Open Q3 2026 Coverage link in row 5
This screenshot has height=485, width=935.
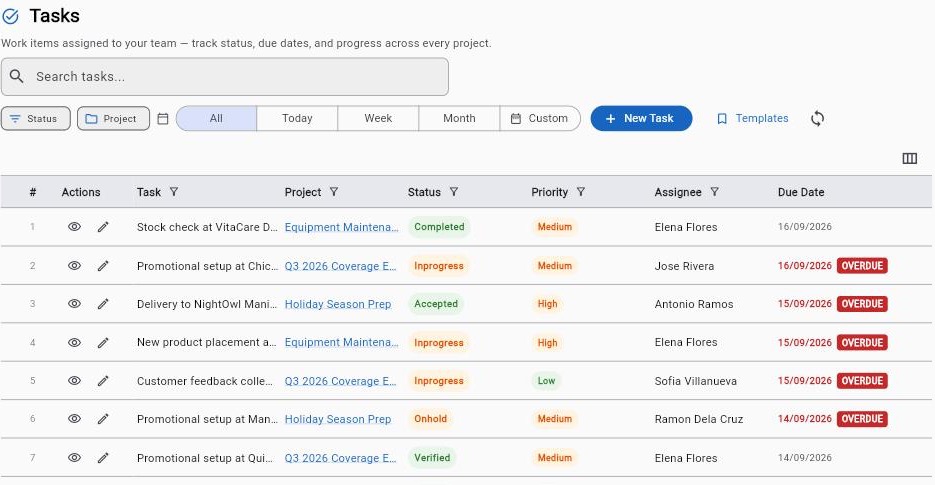tap(340, 381)
